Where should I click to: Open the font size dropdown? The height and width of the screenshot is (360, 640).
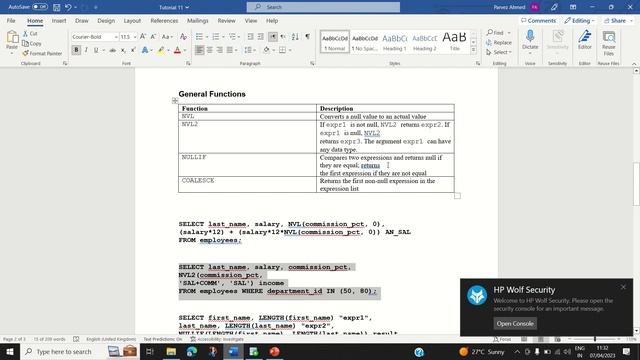tap(135, 37)
